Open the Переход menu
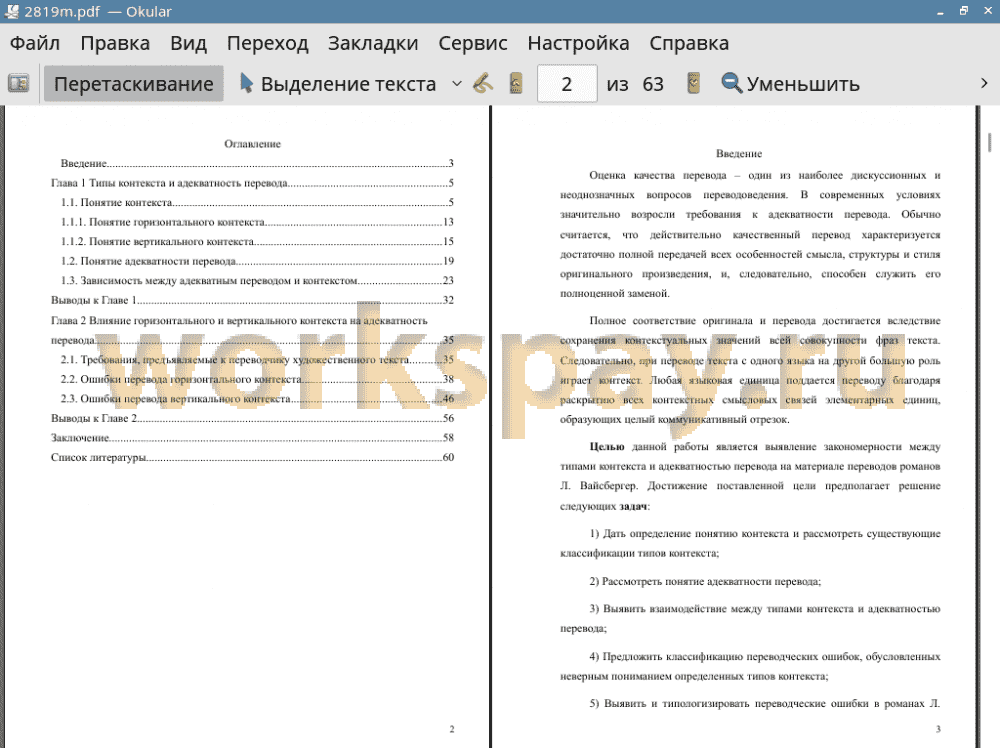 267,43
